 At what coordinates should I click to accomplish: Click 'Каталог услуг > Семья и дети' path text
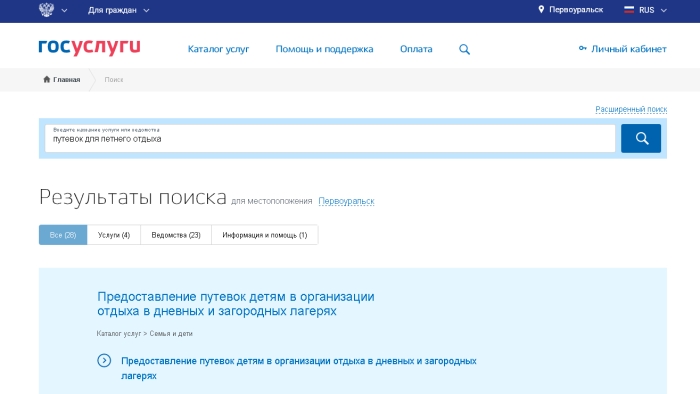tap(145, 334)
